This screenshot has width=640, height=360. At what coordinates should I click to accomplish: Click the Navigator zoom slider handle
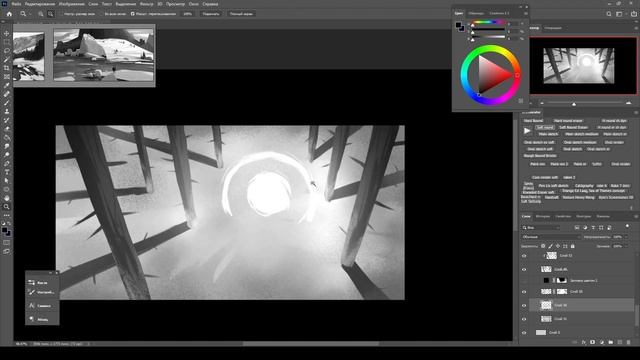[574, 104]
